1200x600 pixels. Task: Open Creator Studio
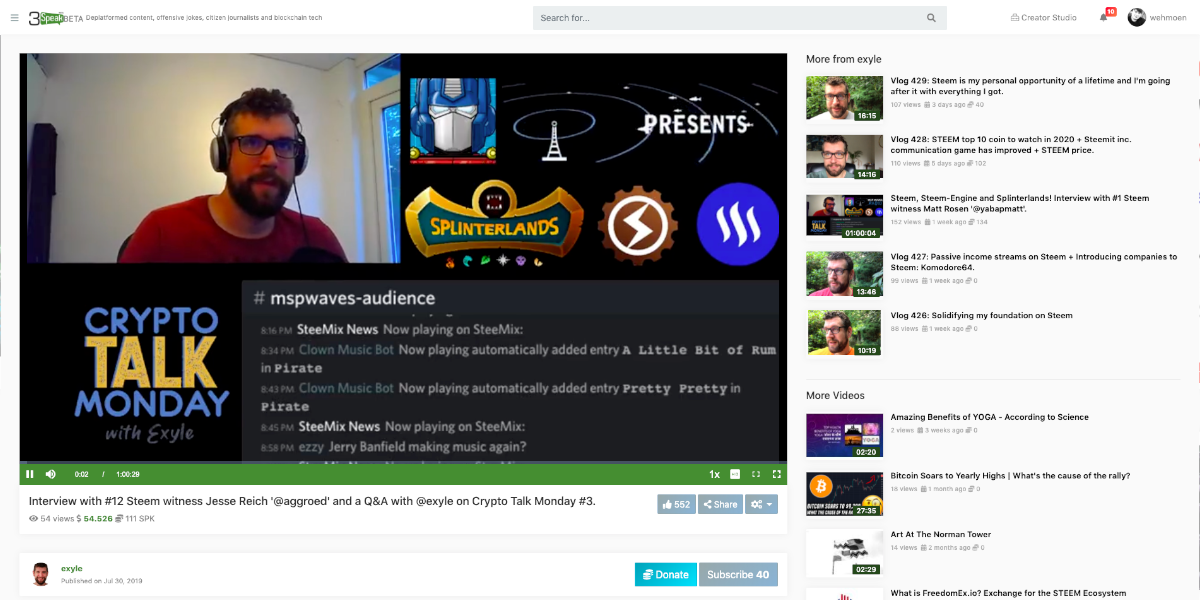(x=1043, y=18)
